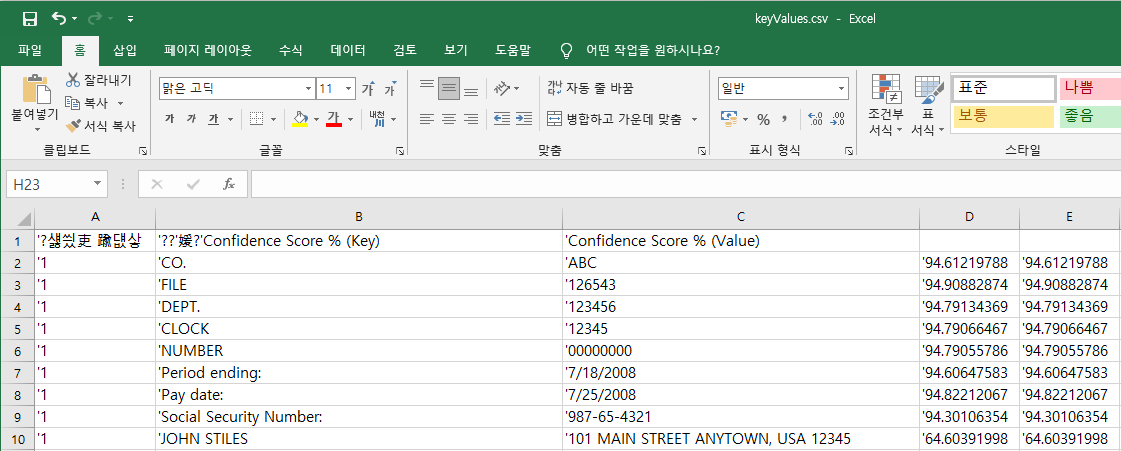The width and height of the screenshot is (1121, 451).
Task: Align text left
Action: tap(427, 119)
